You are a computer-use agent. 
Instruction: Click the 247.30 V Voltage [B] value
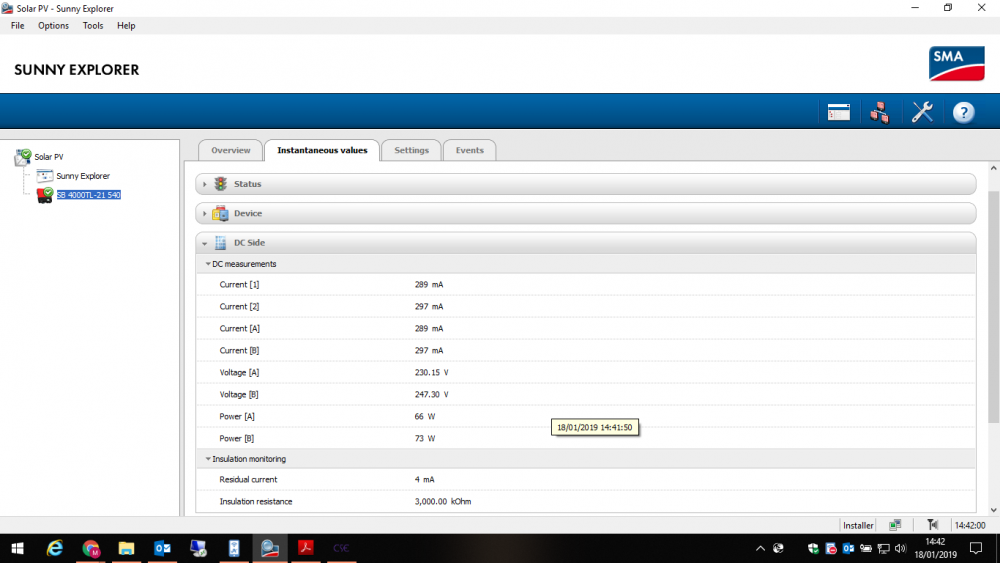431,395
